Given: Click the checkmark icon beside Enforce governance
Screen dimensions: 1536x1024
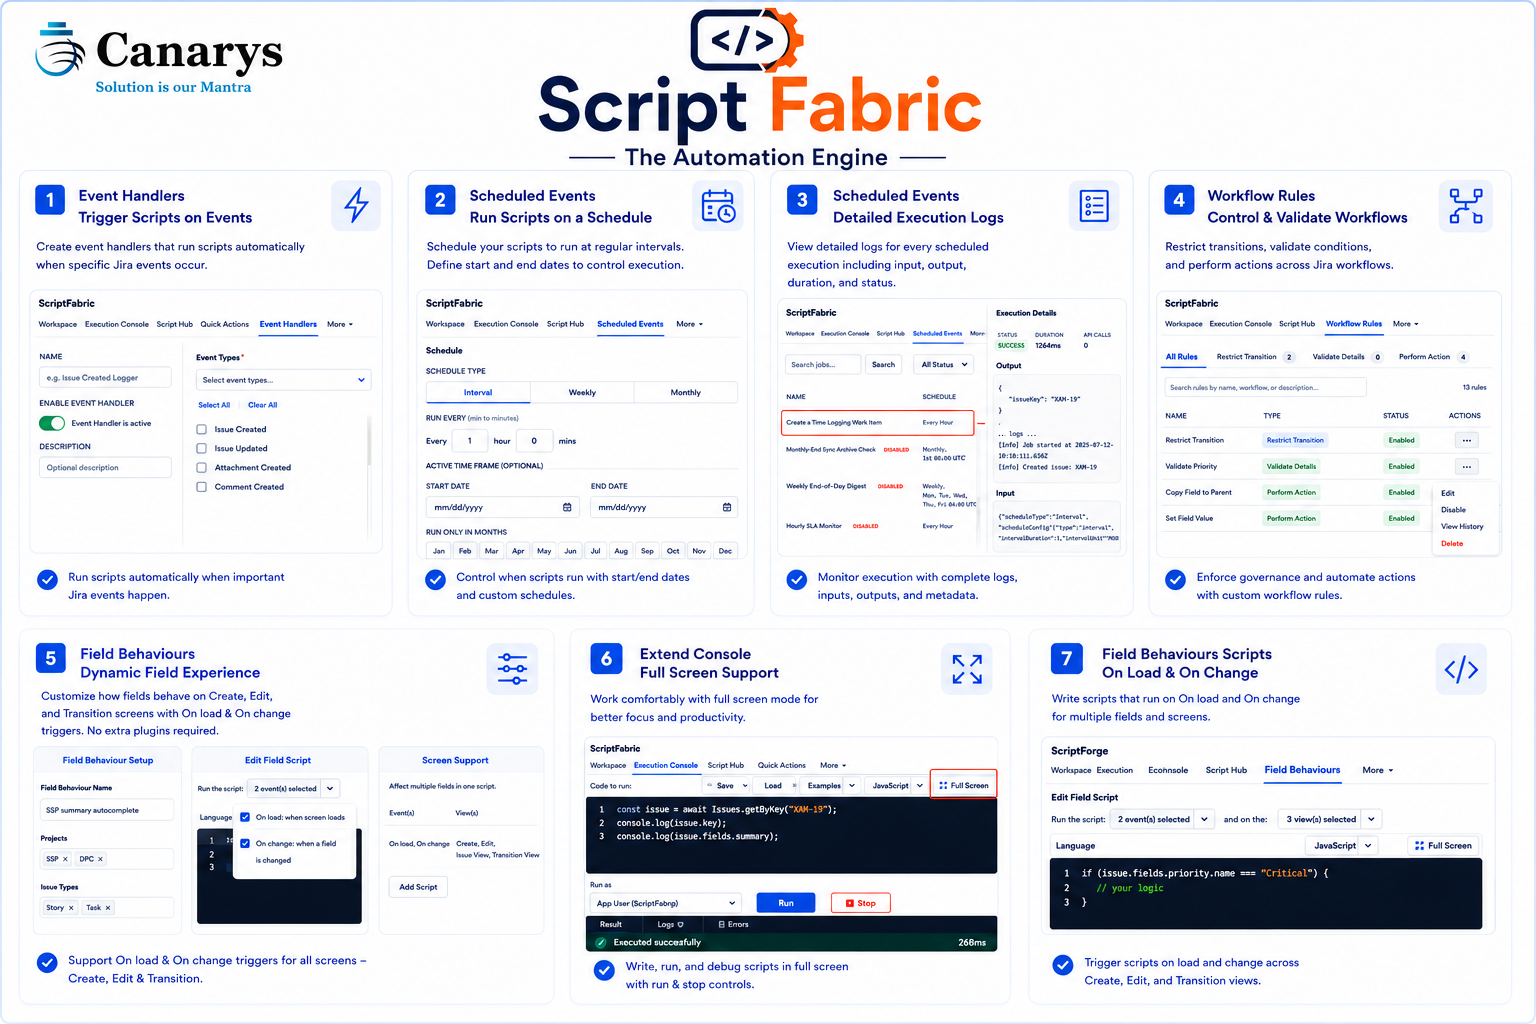Looking at the screenshot, I should [x=1176, y=579].
